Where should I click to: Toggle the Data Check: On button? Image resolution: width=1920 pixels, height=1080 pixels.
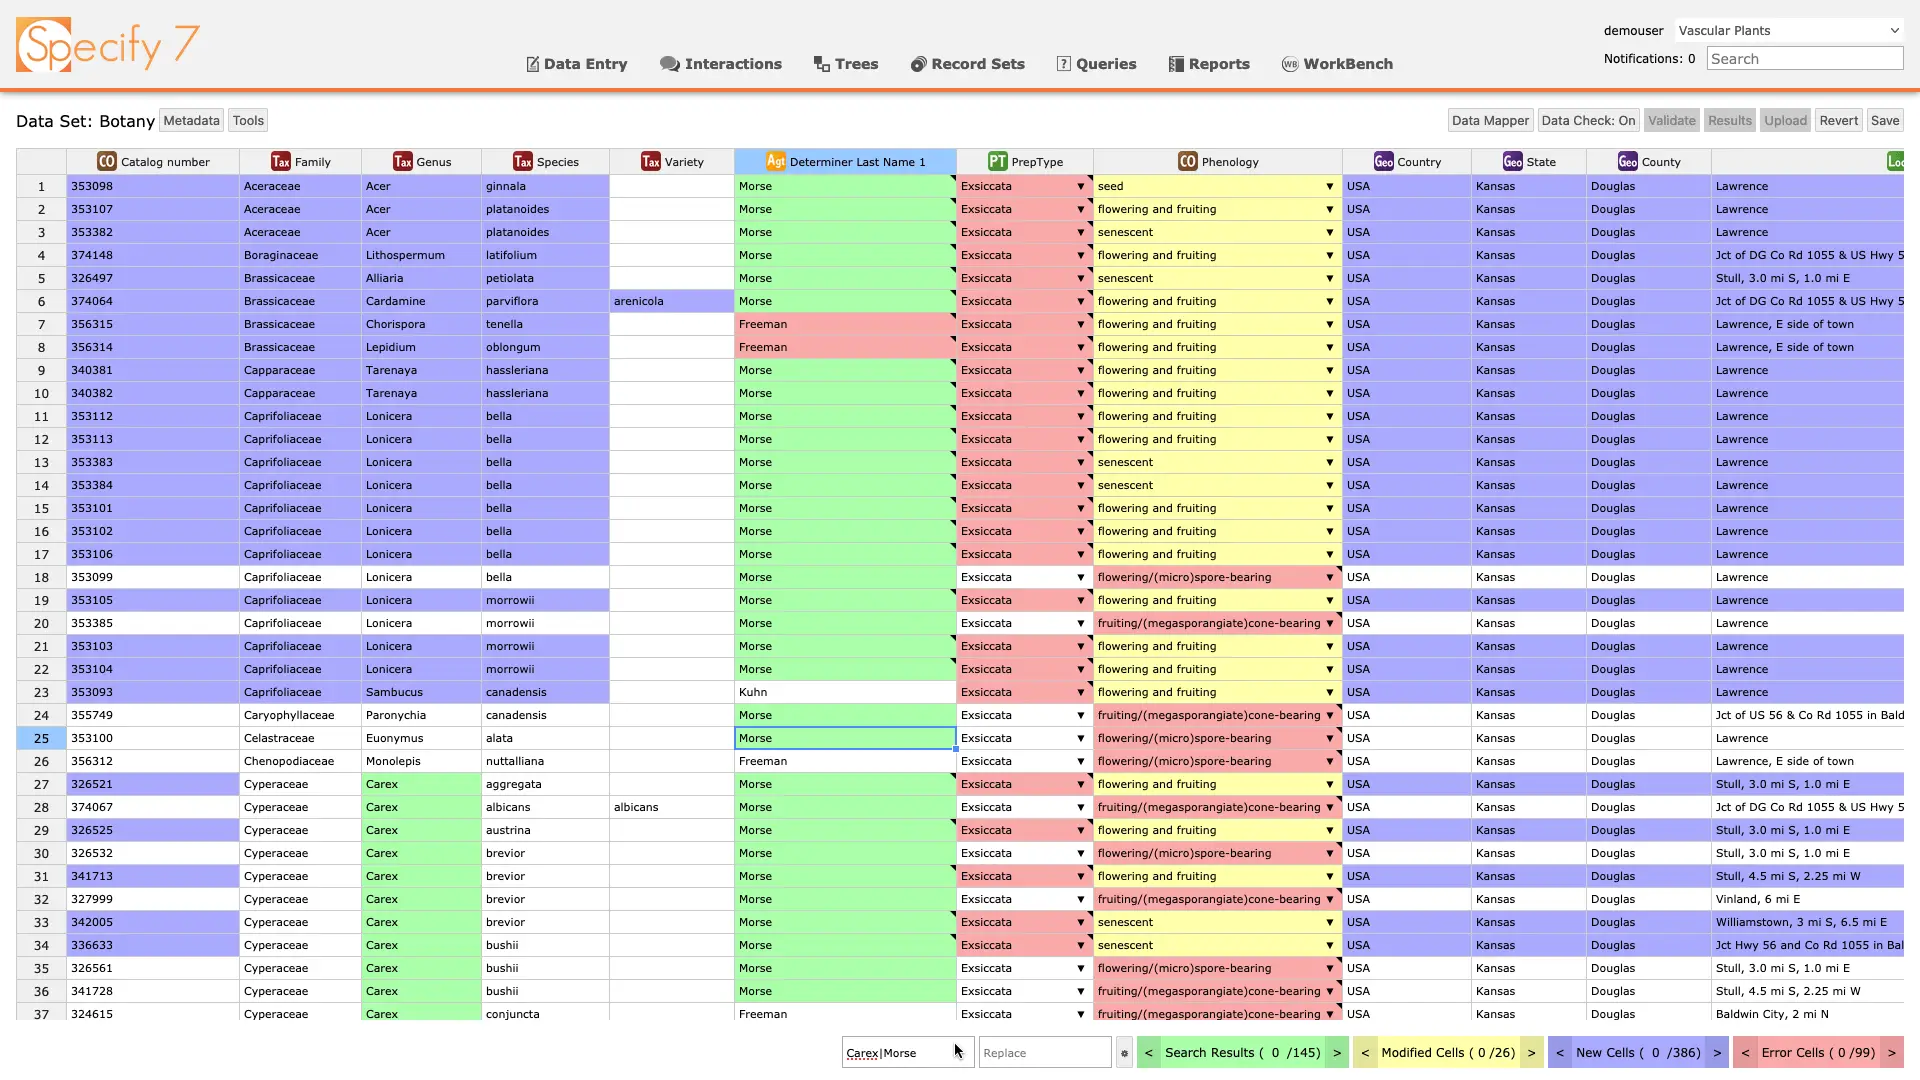point(1587,121)
